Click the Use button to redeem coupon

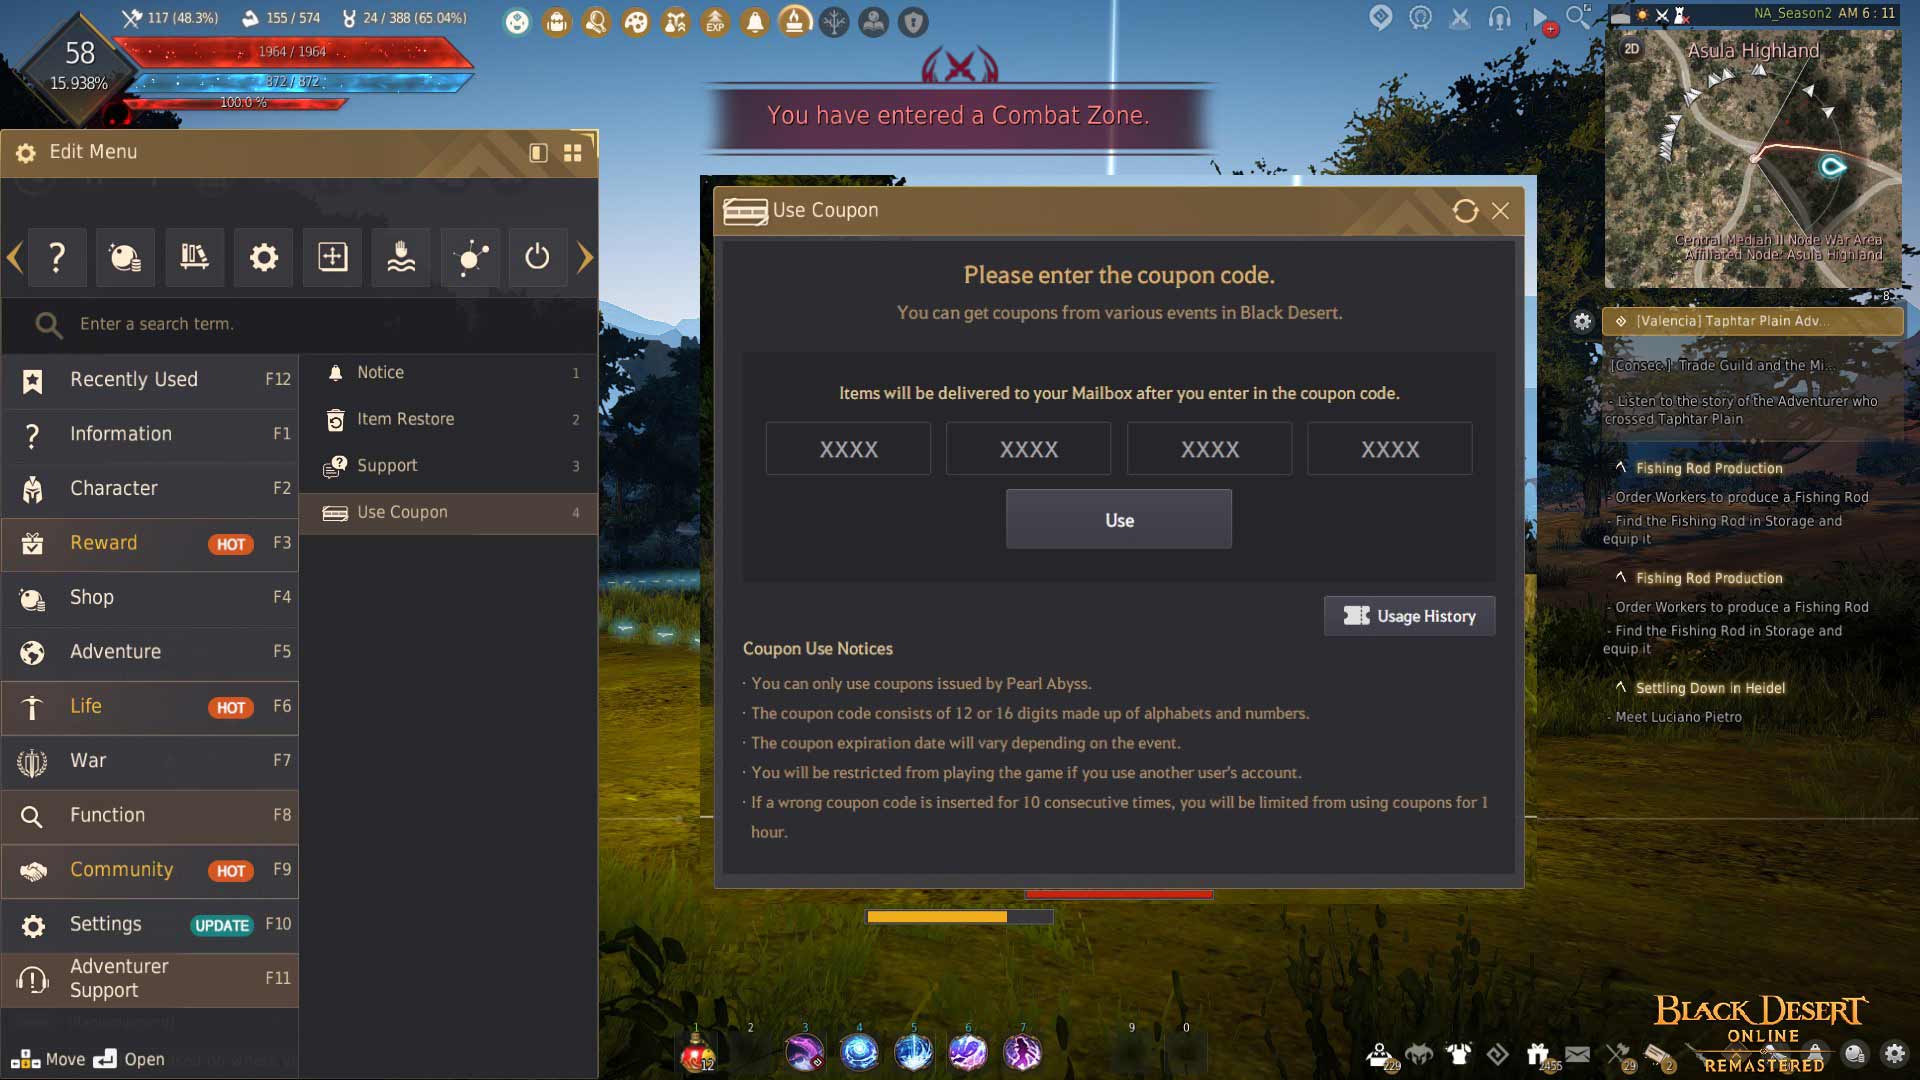tap(1119, 519)
